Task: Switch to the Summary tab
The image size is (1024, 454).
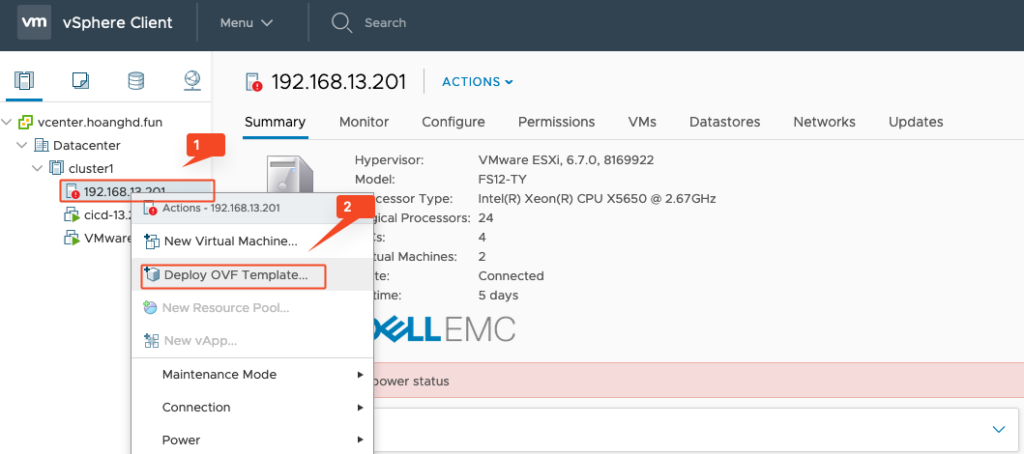Action: [x=275, y=122]
